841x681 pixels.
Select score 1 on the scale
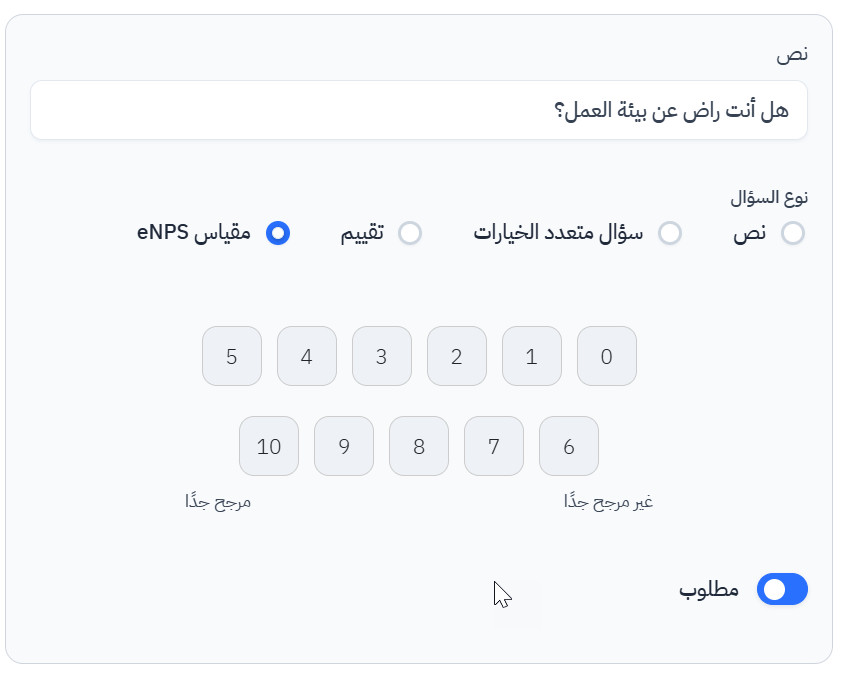(x=532, y=356)
